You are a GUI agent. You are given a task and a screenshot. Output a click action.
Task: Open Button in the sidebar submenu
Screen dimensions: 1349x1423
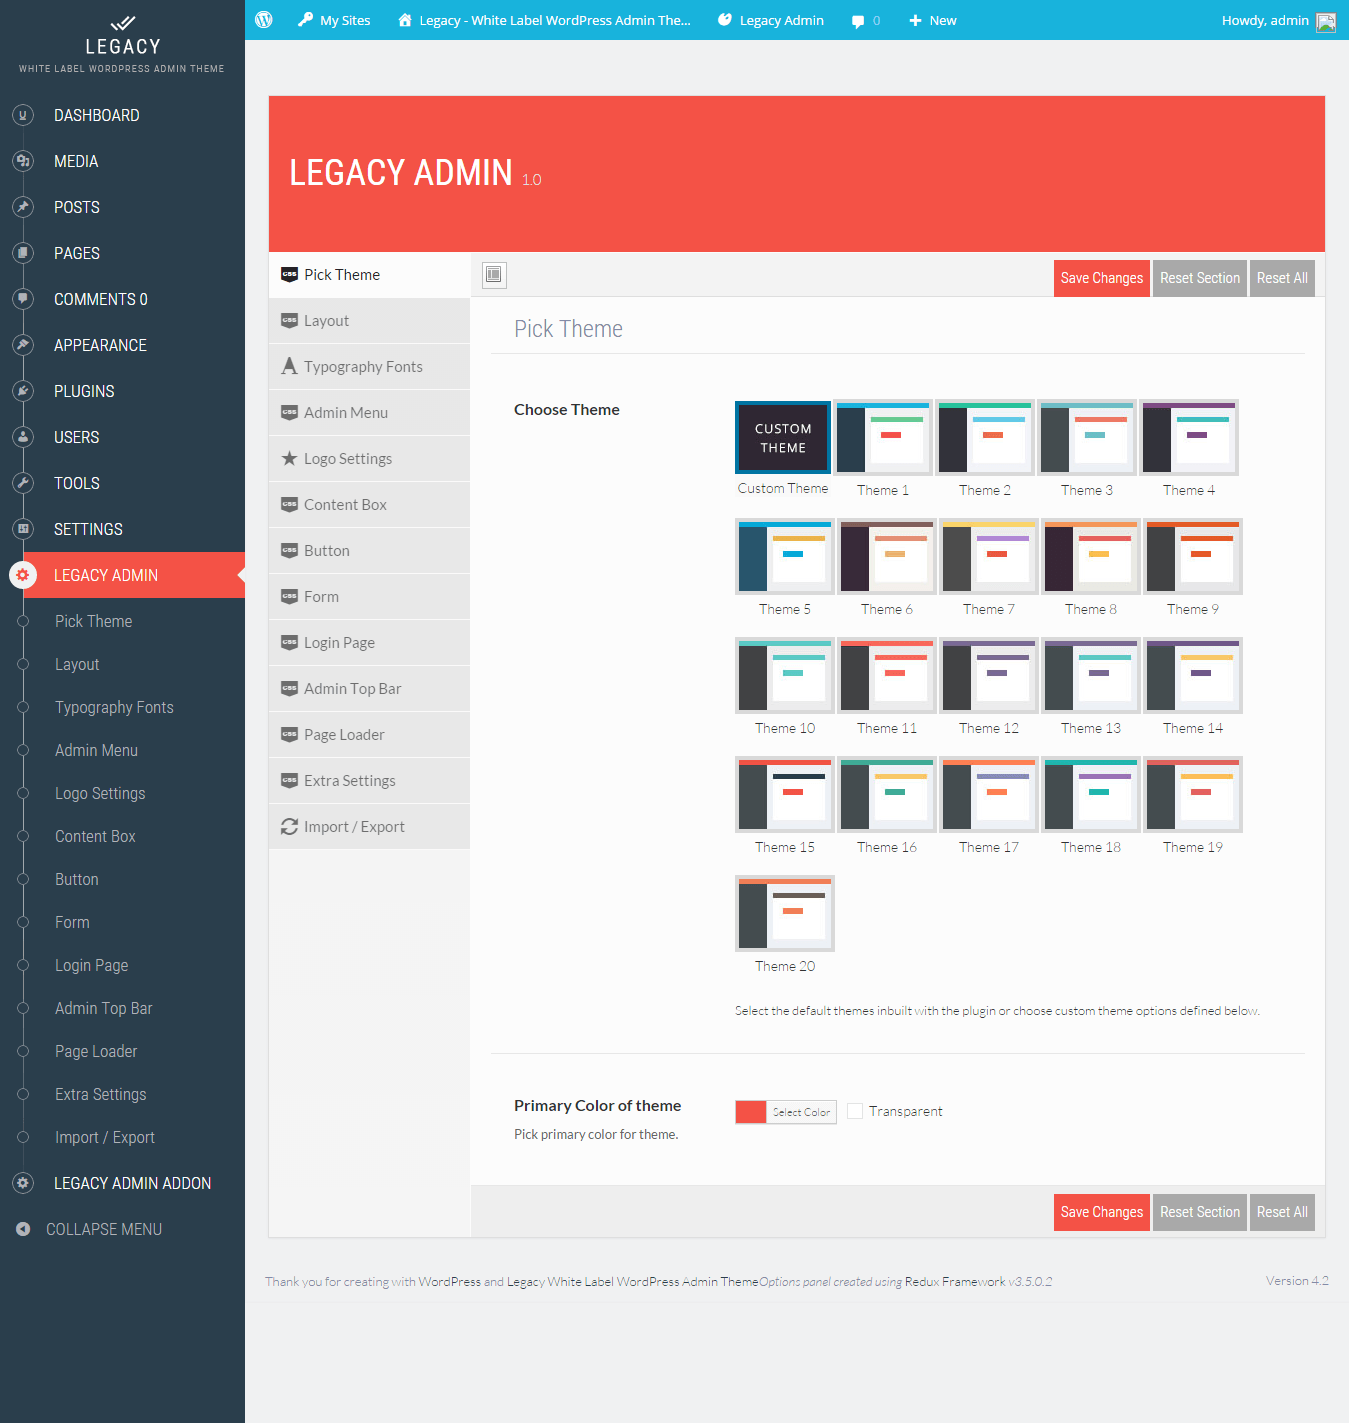click(x=77, y=879)
